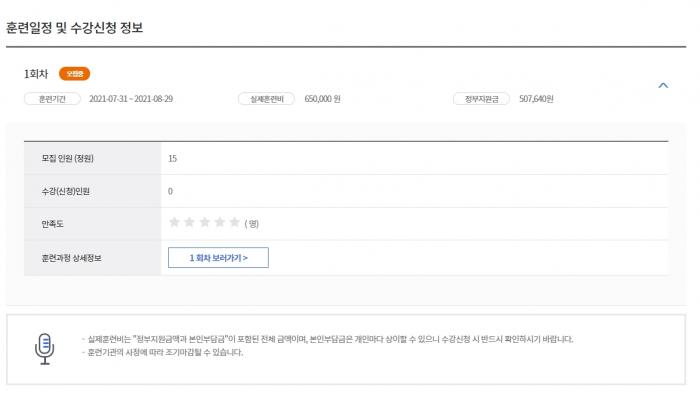Viewport: 700px width, 393px height.
Task: Click the fifth satisfaction star
Action: (x=234, y=222)
